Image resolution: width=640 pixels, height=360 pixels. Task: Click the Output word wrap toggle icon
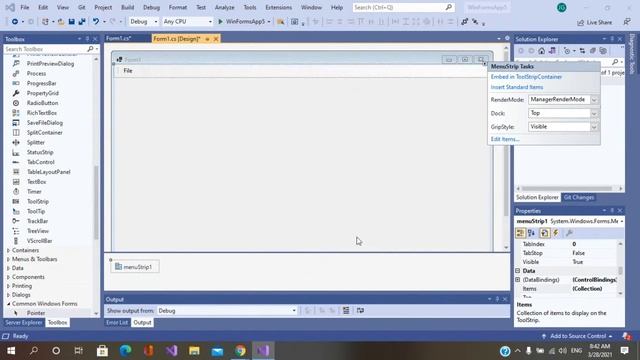(360, 311)
